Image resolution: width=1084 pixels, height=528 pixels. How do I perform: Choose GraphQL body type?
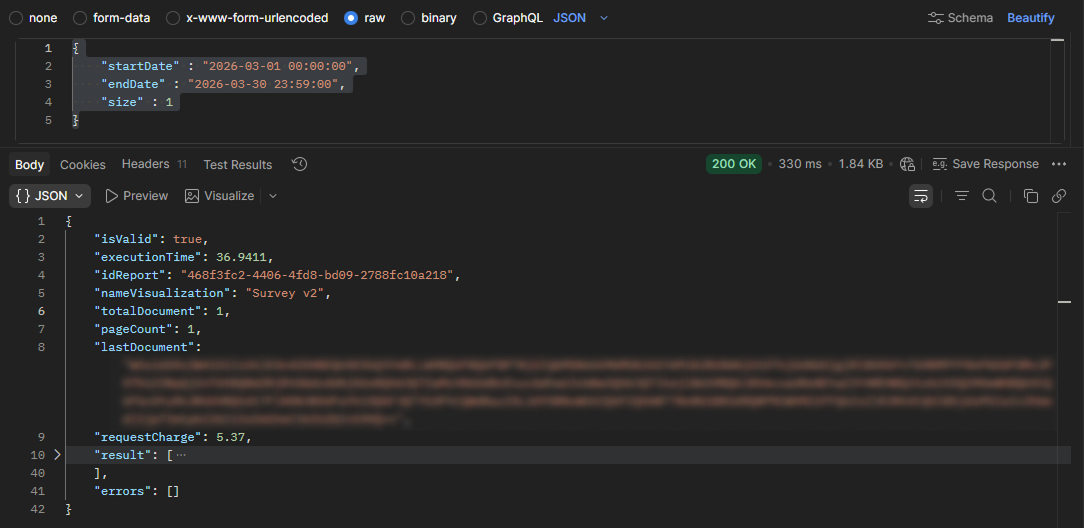pos(480,18)
